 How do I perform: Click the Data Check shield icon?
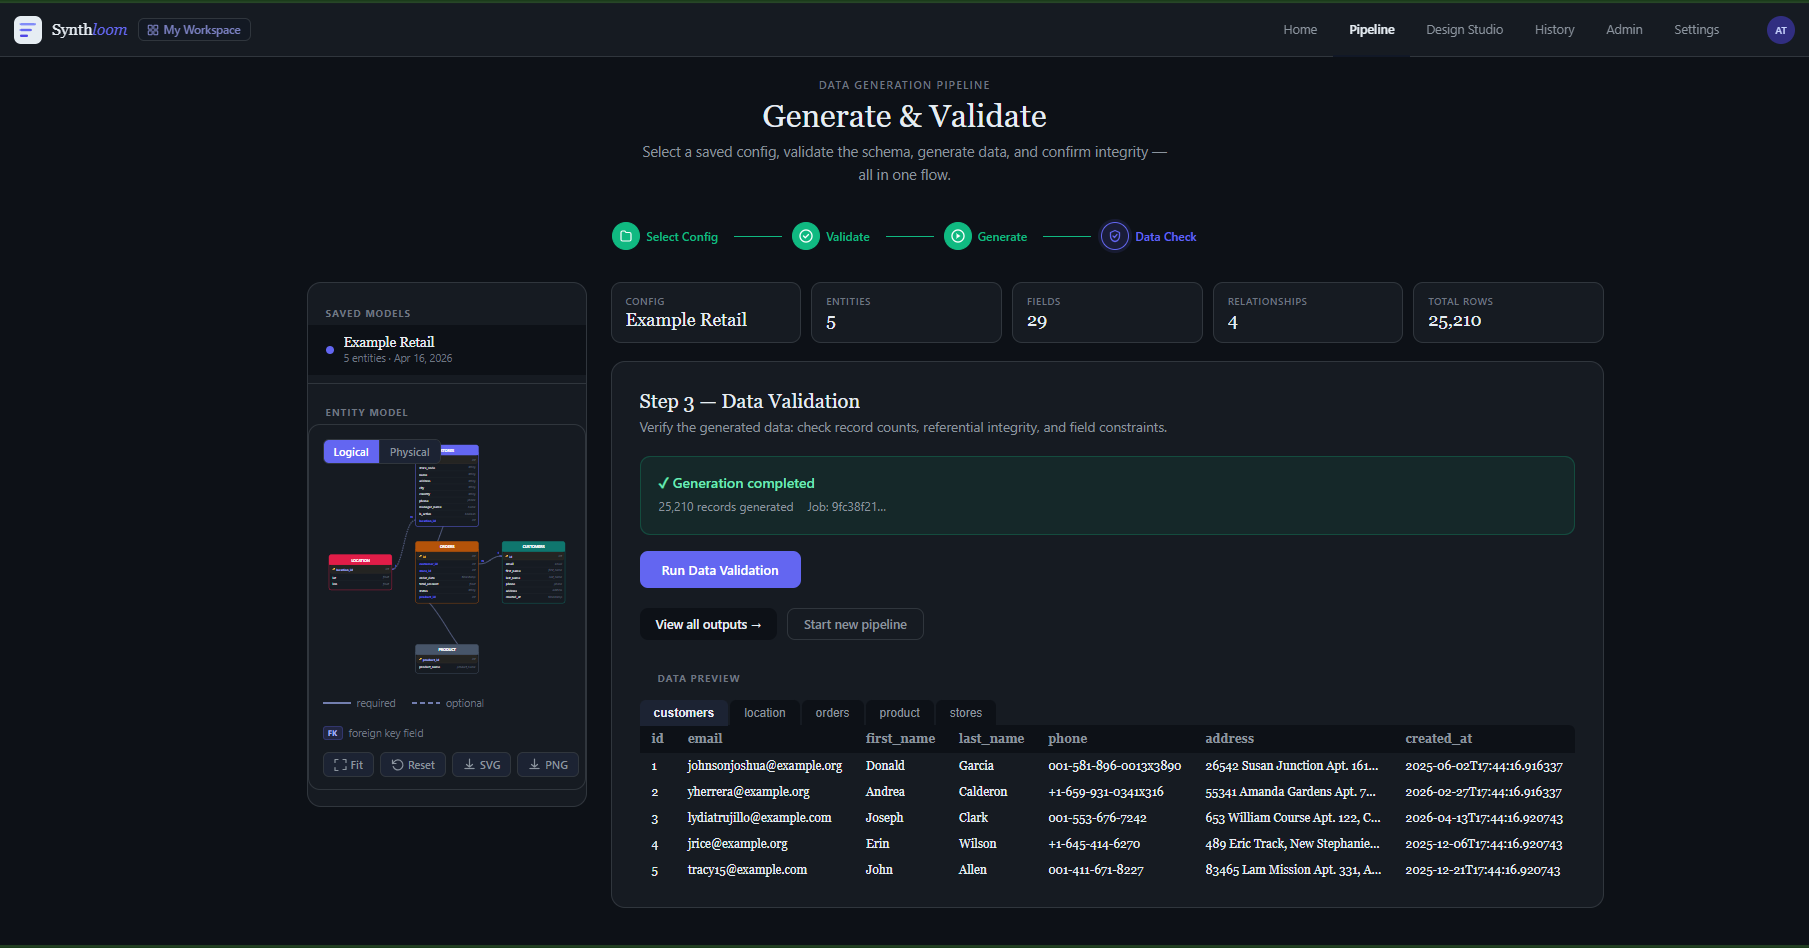1115,237
